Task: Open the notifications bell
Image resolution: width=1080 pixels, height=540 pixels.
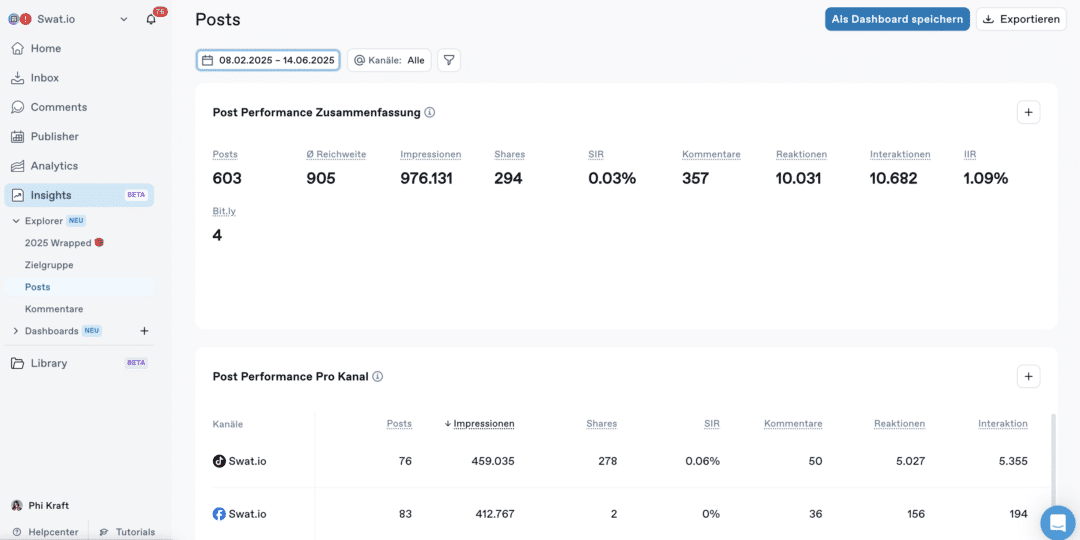Action: click(x=152, y=19)
